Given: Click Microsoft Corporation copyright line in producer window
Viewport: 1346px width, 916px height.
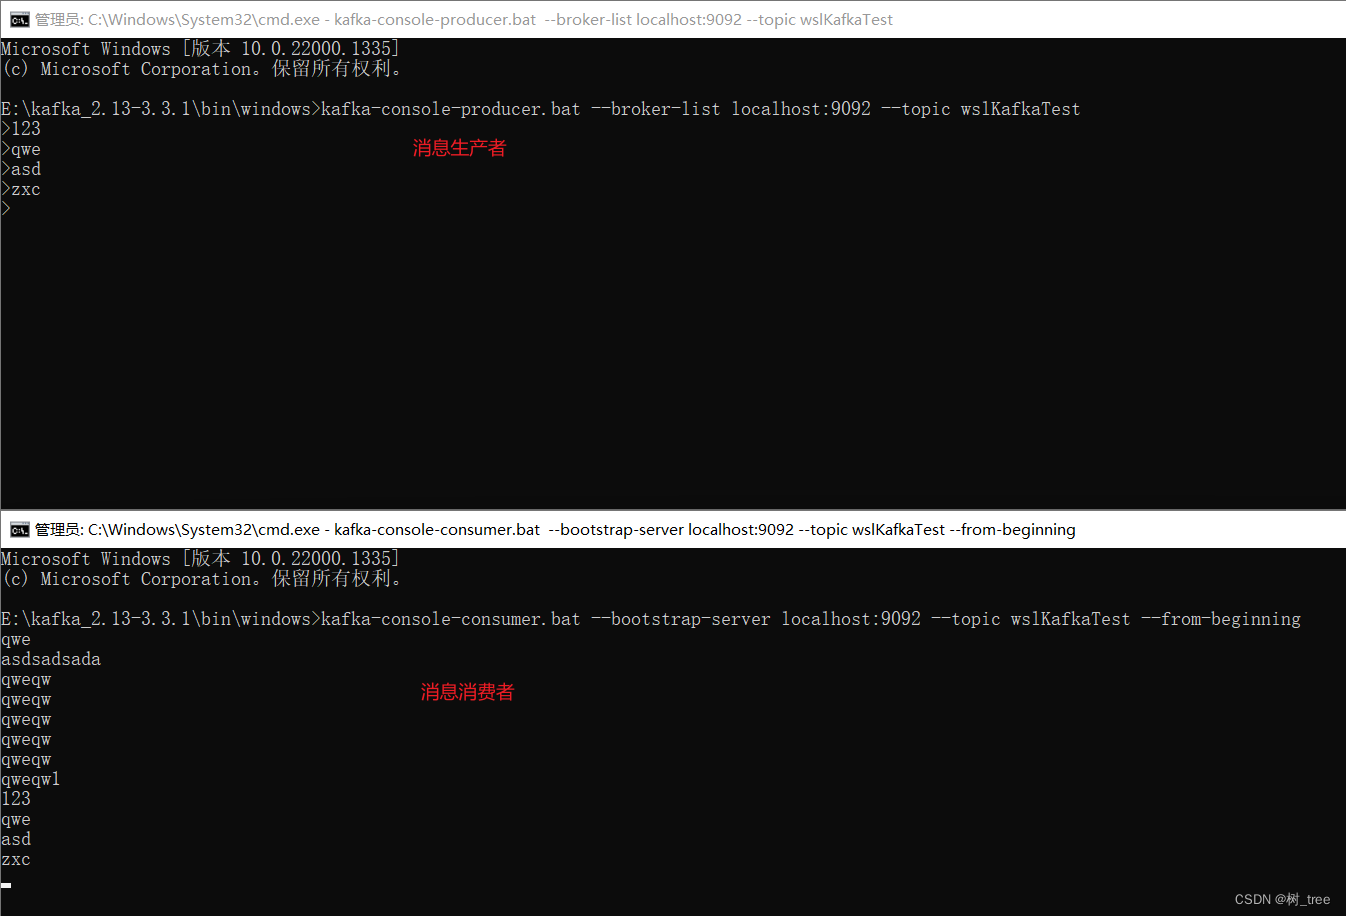Looking at the screenshot, I should tap(202, 69).
